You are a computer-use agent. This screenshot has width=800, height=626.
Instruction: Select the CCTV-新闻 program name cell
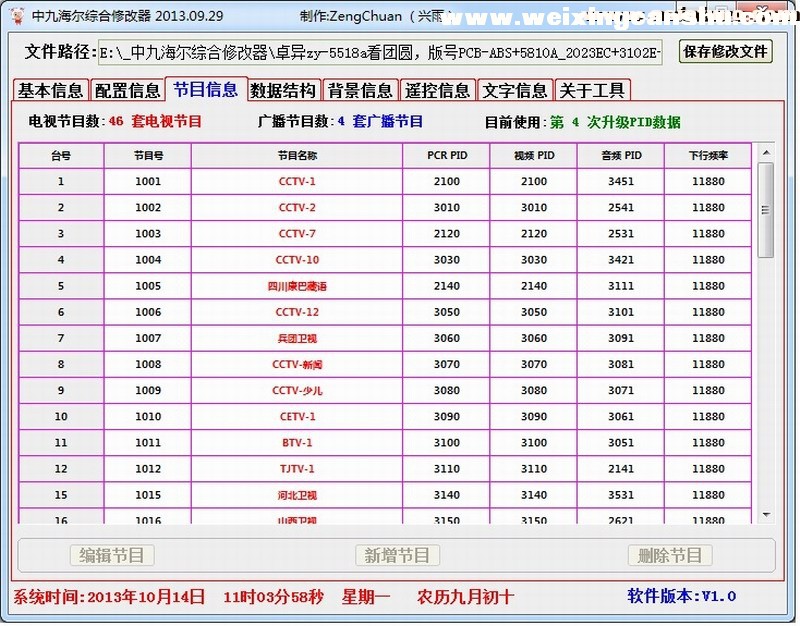[297, 364]
